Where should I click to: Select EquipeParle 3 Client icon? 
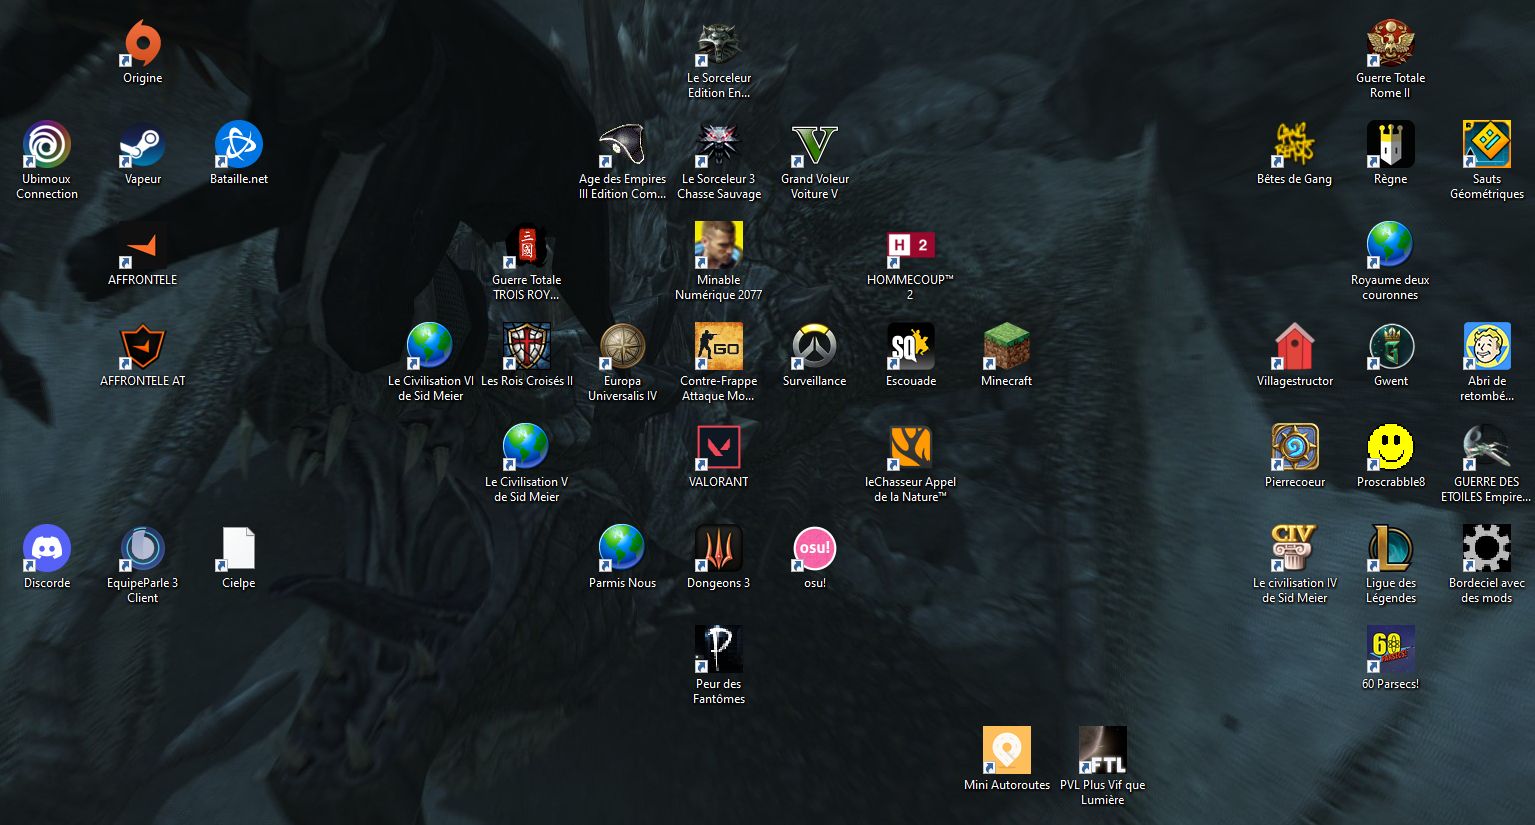click(143, 549)
